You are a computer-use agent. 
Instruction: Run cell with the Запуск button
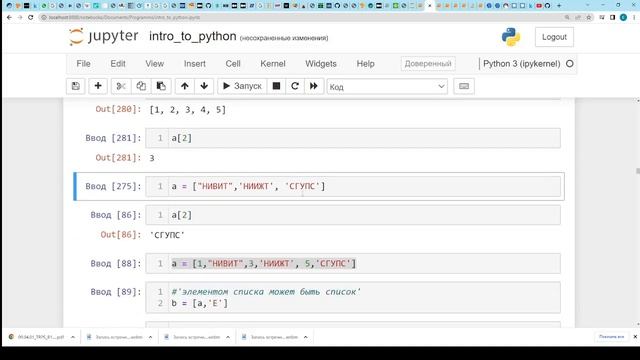[x=242, y=86]
